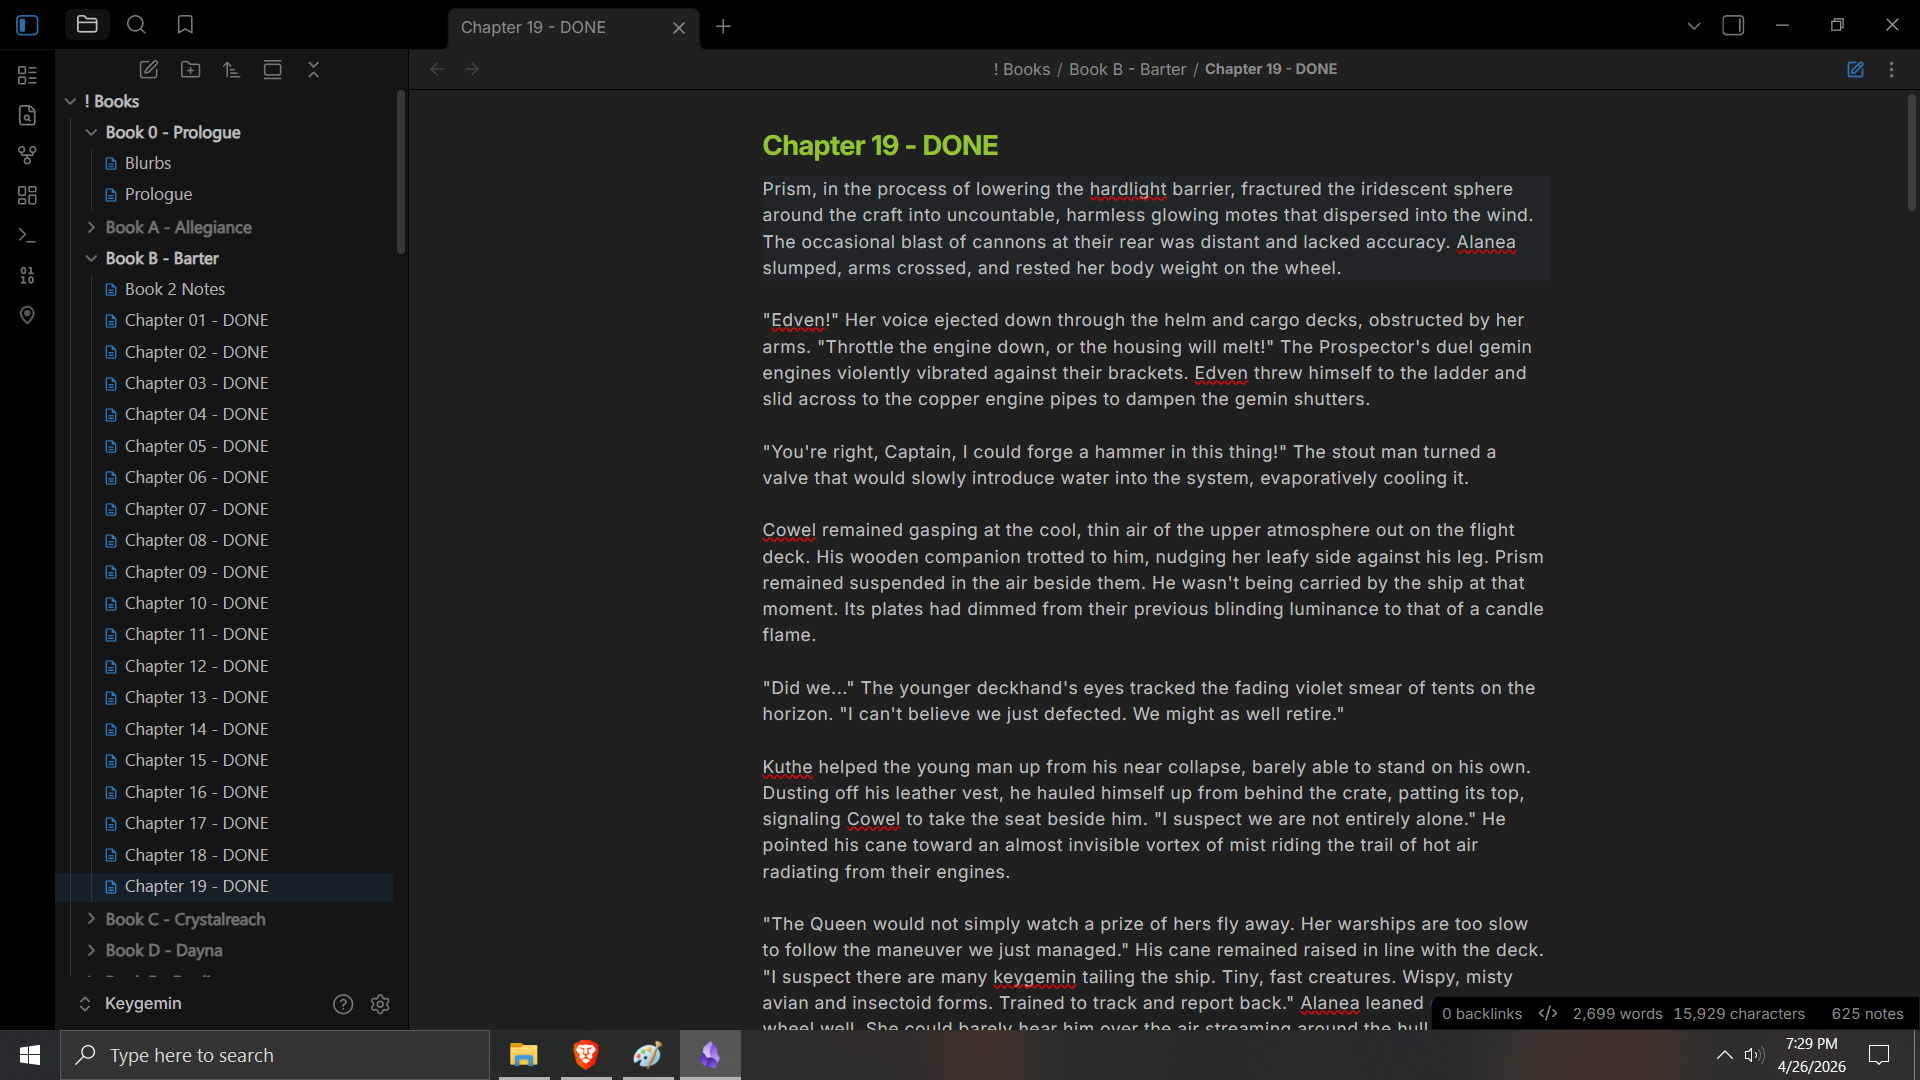This screenshot has width=1920, height=1080.
Task: Select the Chapter 19 - DONE tab
Action: tap(573, 28)
